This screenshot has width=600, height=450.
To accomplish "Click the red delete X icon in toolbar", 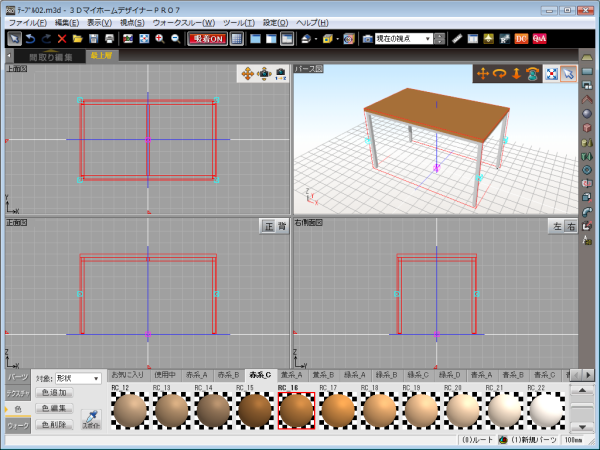I will (62, 38).
